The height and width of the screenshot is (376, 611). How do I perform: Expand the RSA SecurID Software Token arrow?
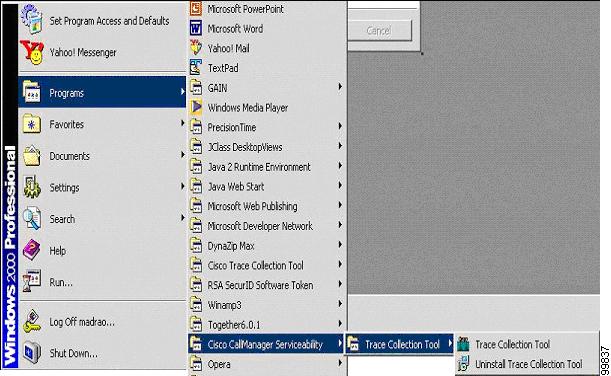coord(340,284)
